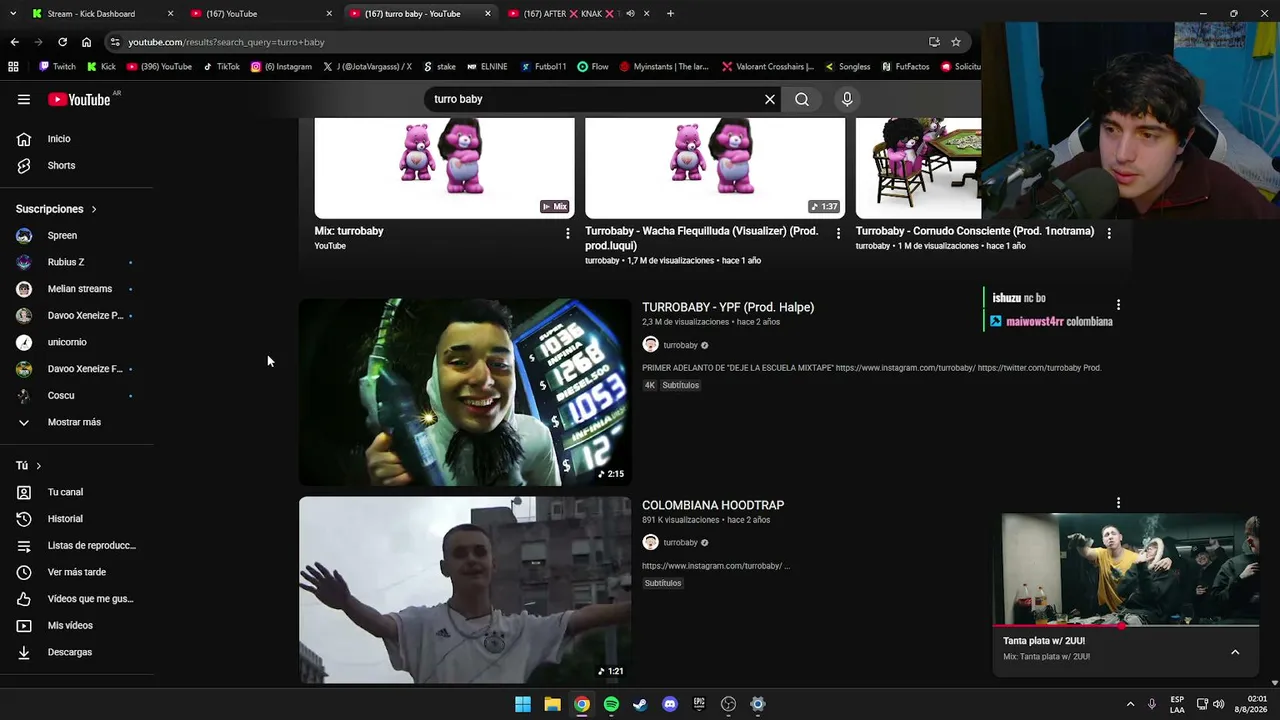Open the TURROBABY - YPF video title
This screenshot has width=1280, height=720.
tap(728, 307)
